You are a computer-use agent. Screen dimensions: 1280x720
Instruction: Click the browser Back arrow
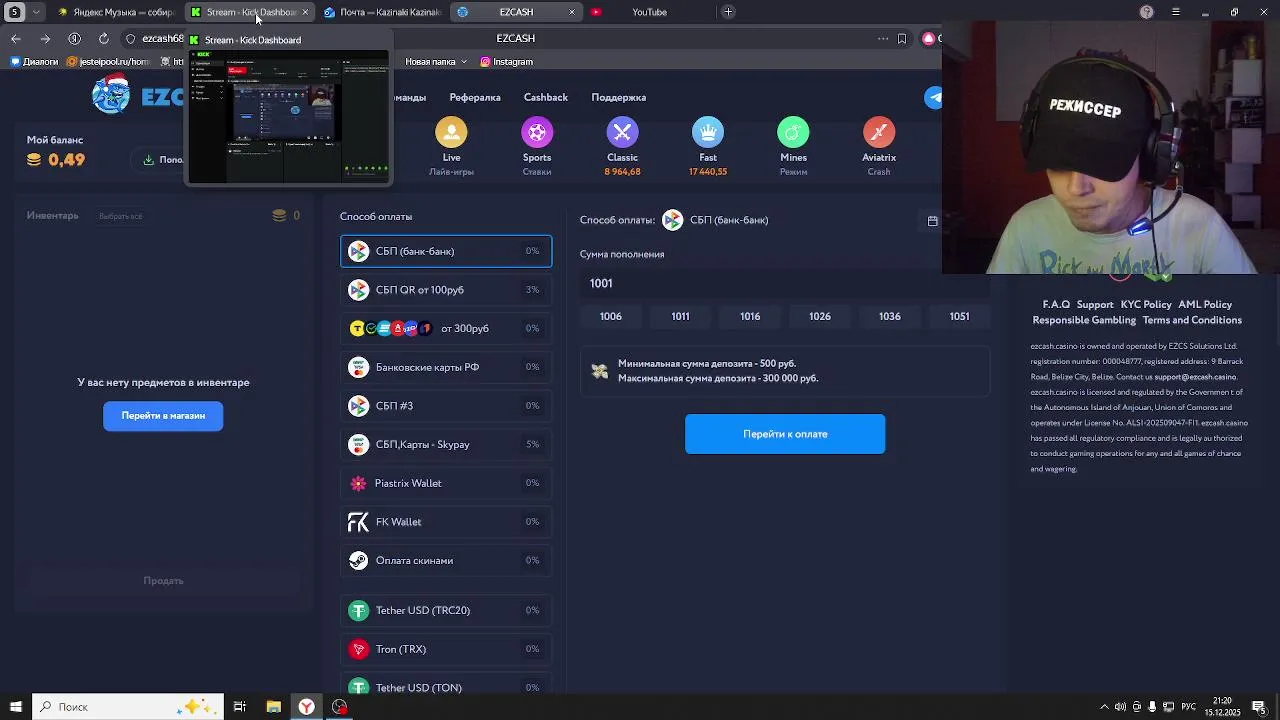16,38
